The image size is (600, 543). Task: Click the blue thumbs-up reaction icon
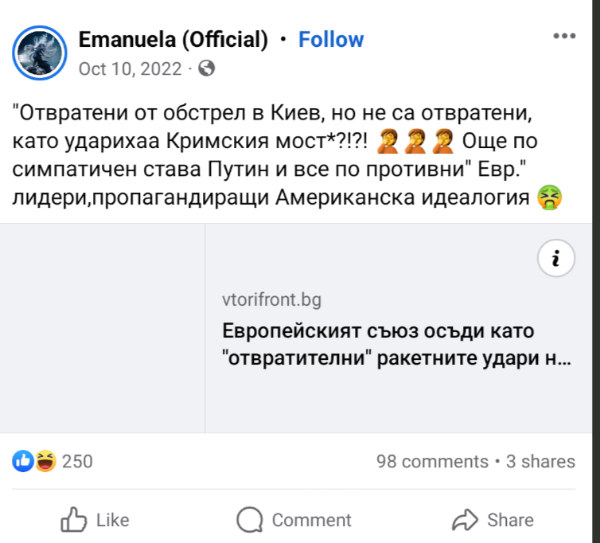pos(23,461)
